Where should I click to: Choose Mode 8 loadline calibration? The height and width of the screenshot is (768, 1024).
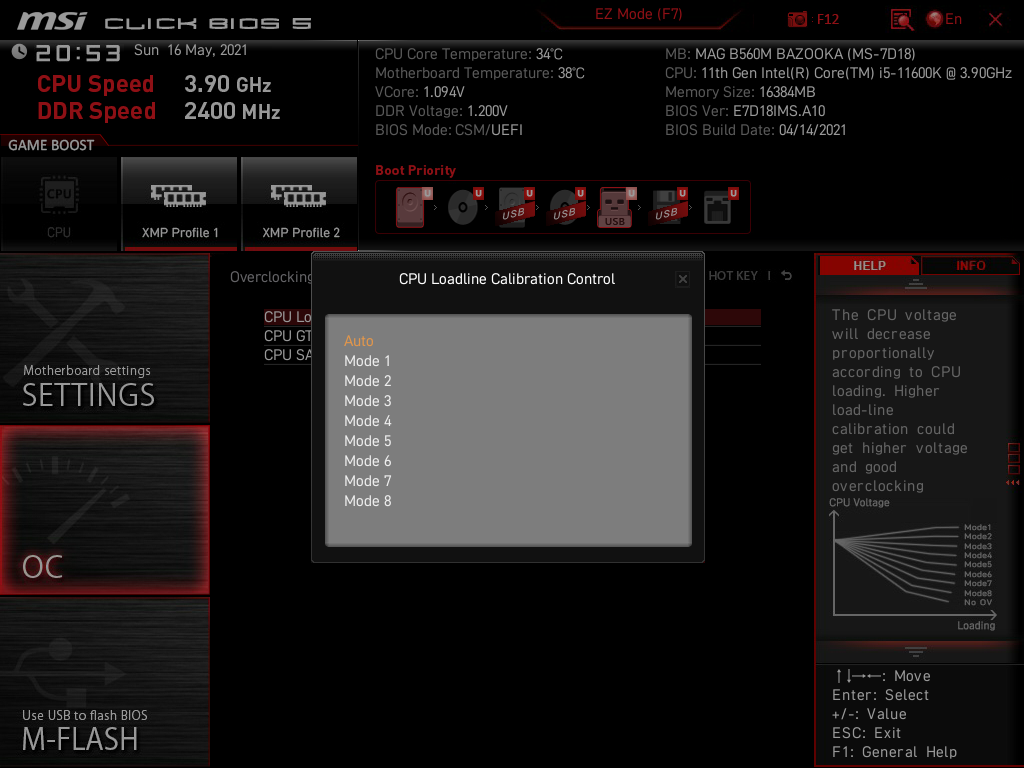pos(368,501)
